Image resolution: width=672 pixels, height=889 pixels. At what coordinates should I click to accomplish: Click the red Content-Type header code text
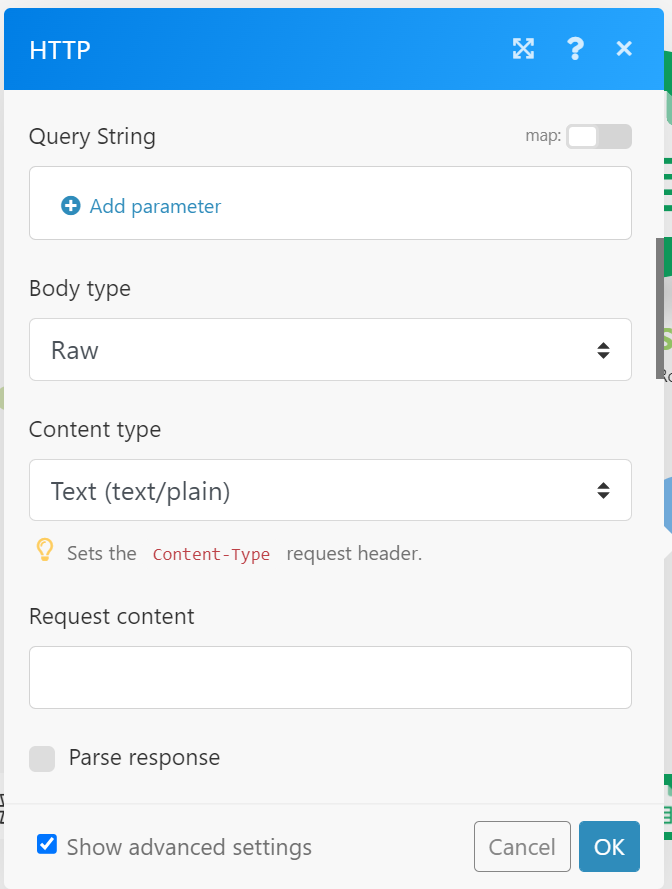point(211,554)
